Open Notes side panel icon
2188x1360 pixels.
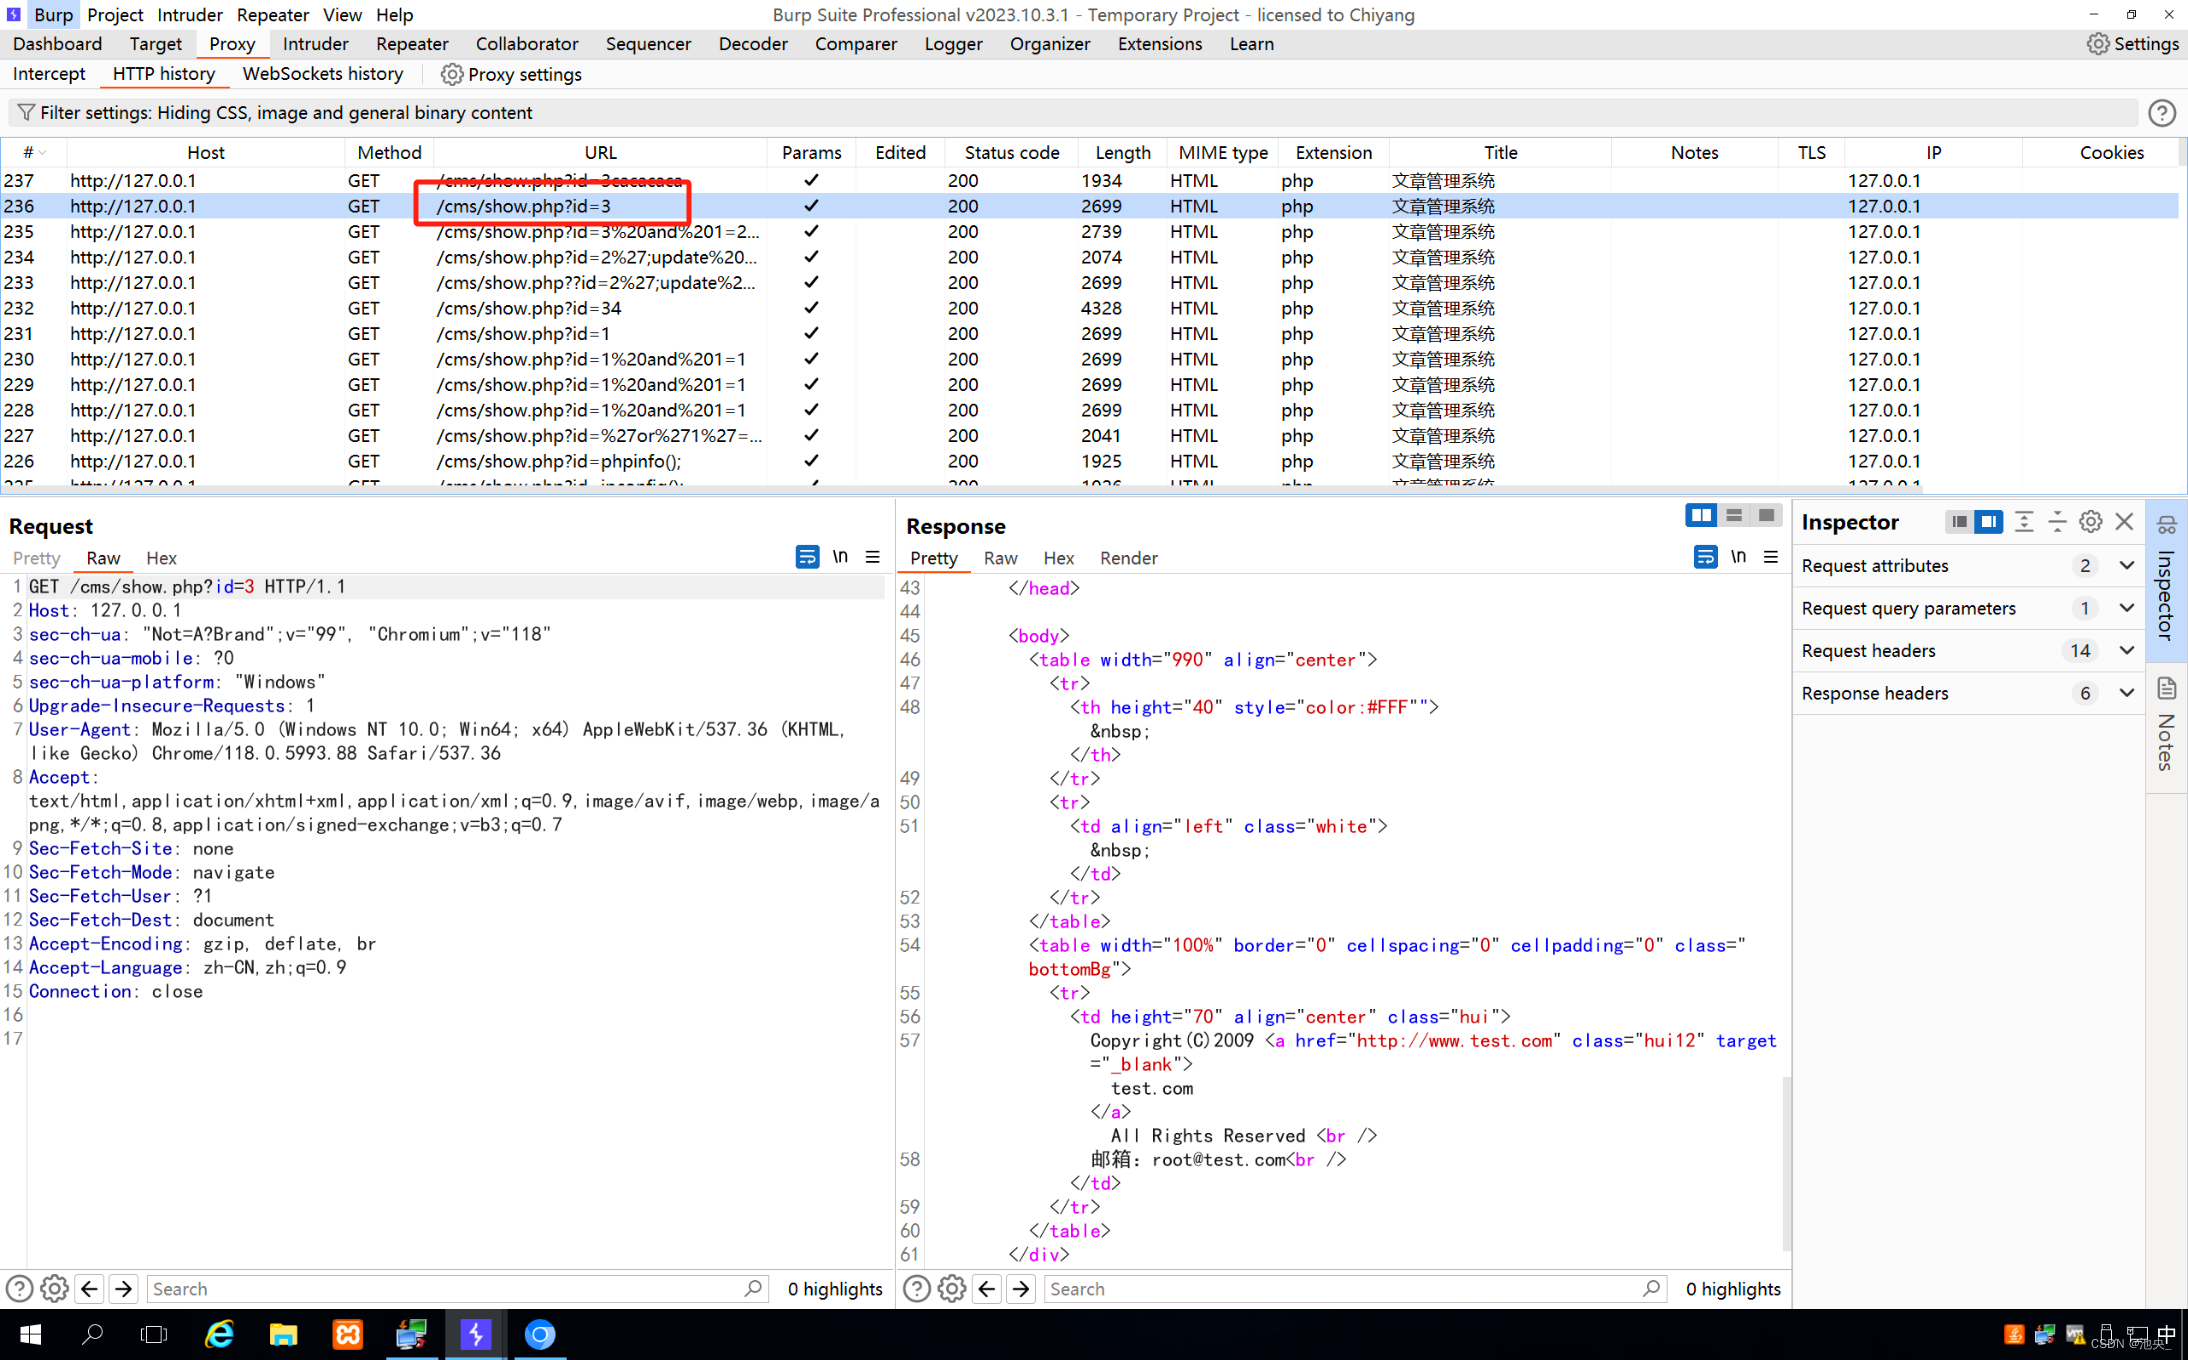2167,689
